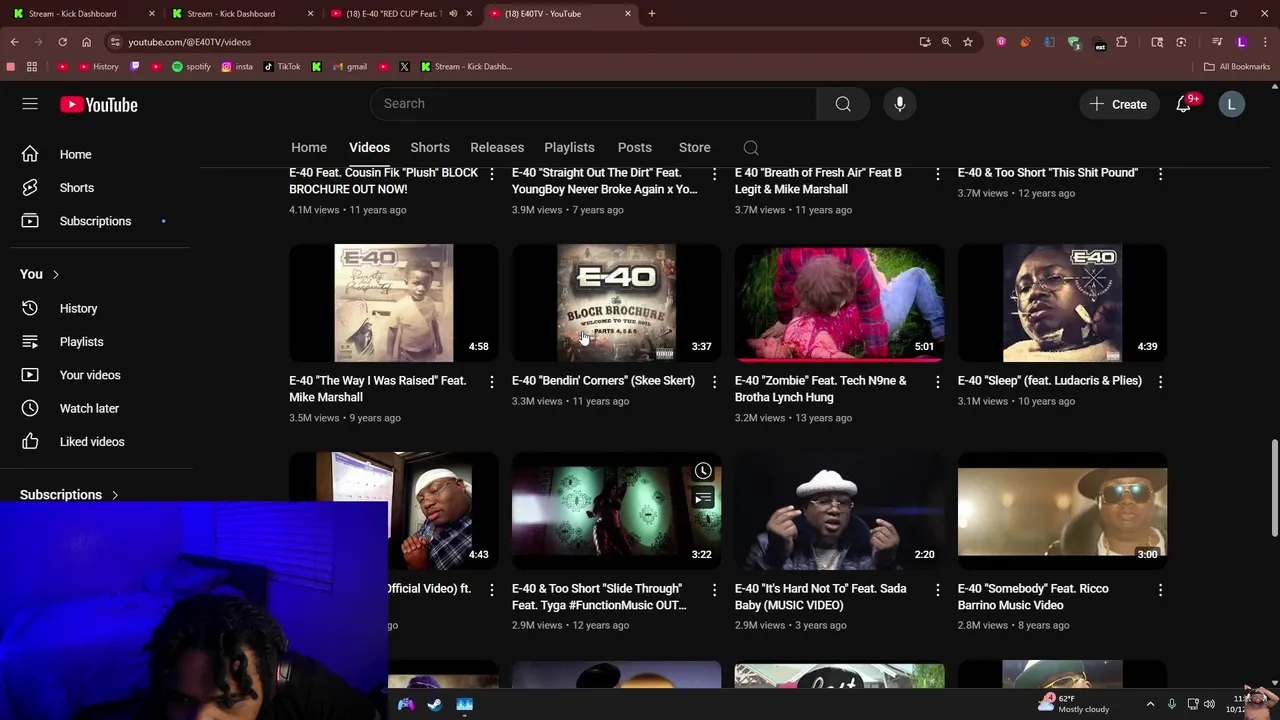Open the insta bookmark
The width and height of the screenshot is (1280, 720).
(x=237, y=66)
